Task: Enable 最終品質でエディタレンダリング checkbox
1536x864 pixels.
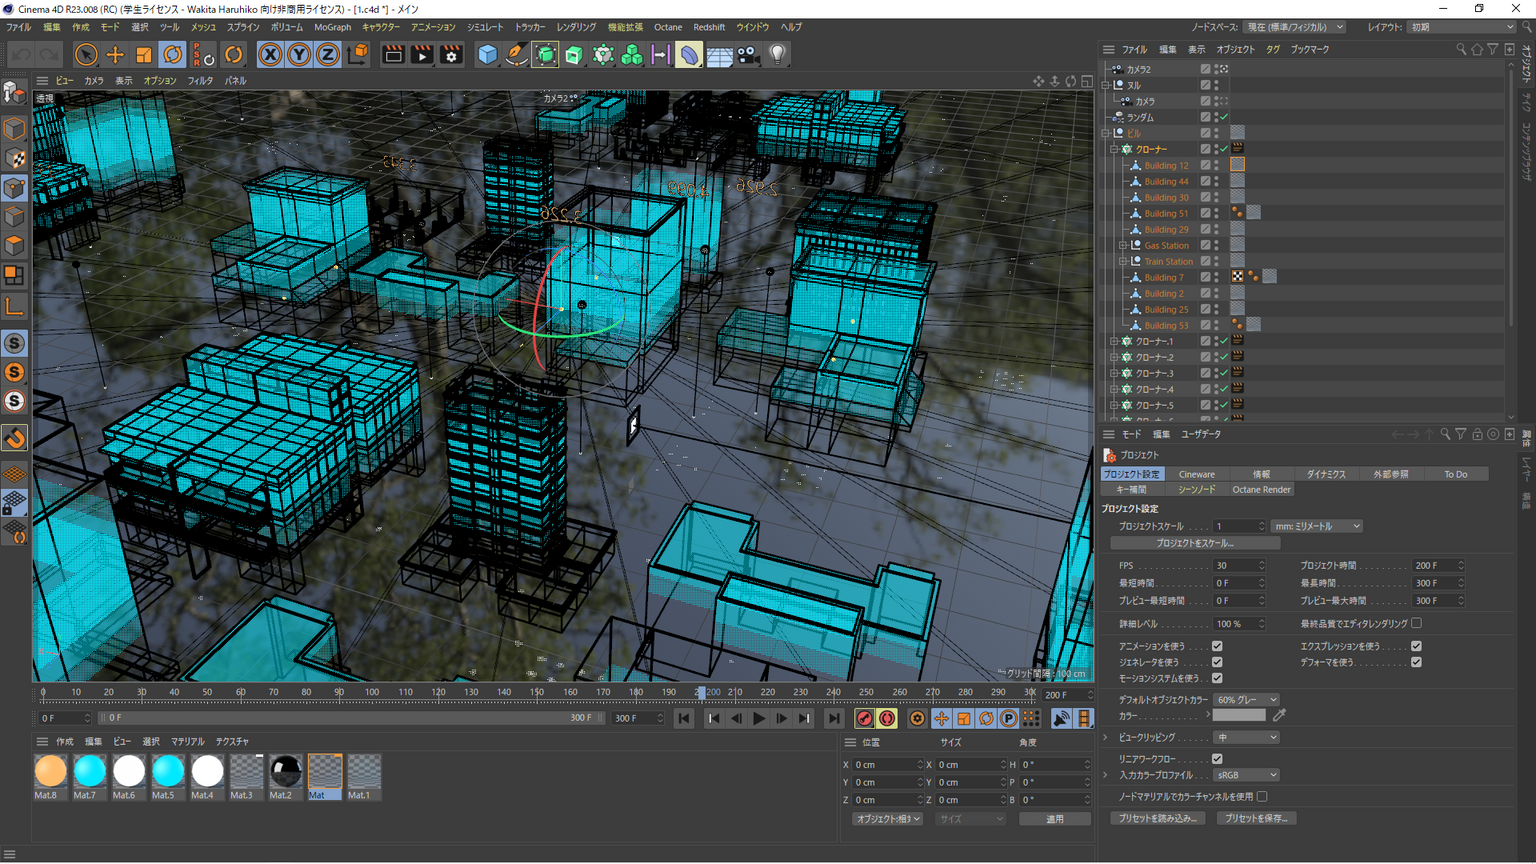Action: pyautogui.click(x=1416, y=623)
